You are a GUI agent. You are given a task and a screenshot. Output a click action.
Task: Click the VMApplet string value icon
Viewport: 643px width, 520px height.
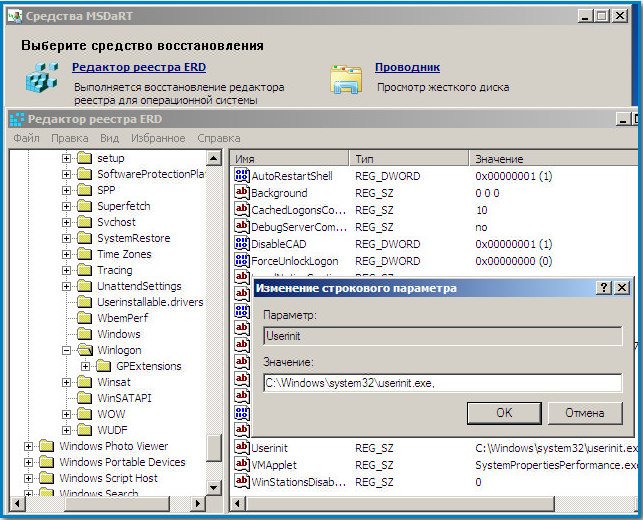[241, 464]
